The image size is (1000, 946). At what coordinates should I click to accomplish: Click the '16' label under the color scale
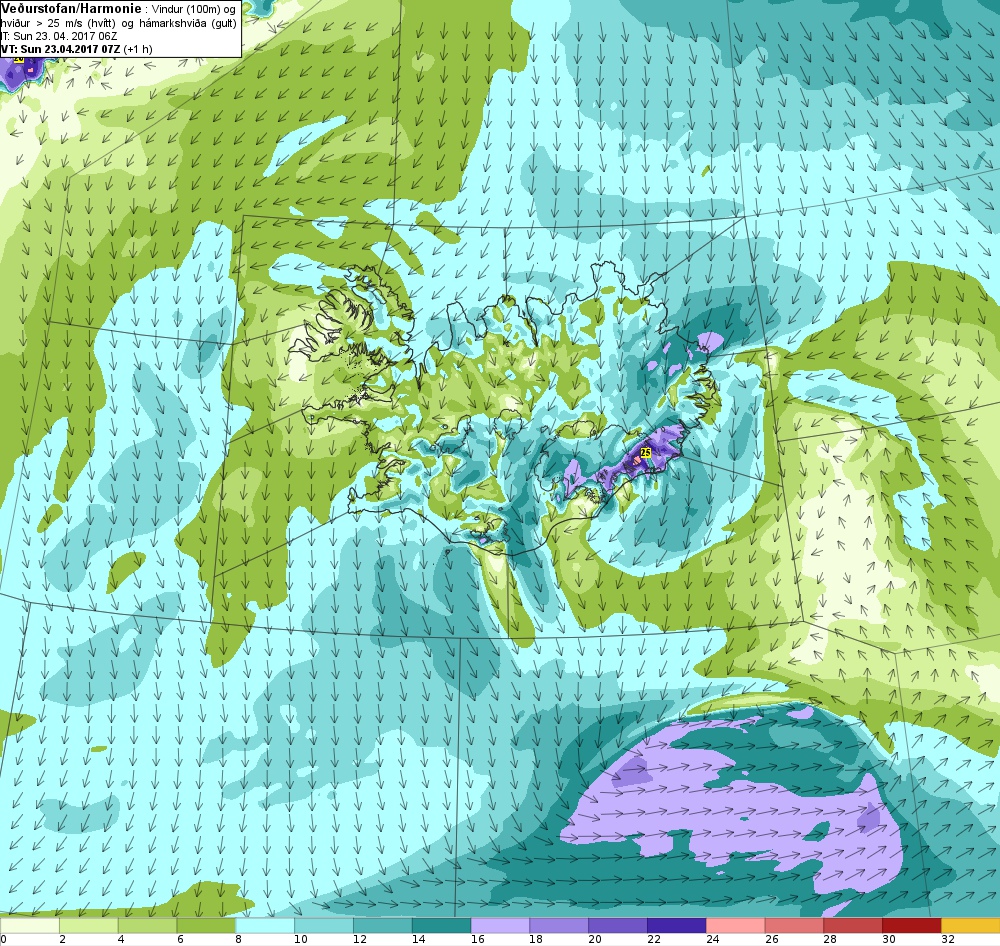pos(477,939)
